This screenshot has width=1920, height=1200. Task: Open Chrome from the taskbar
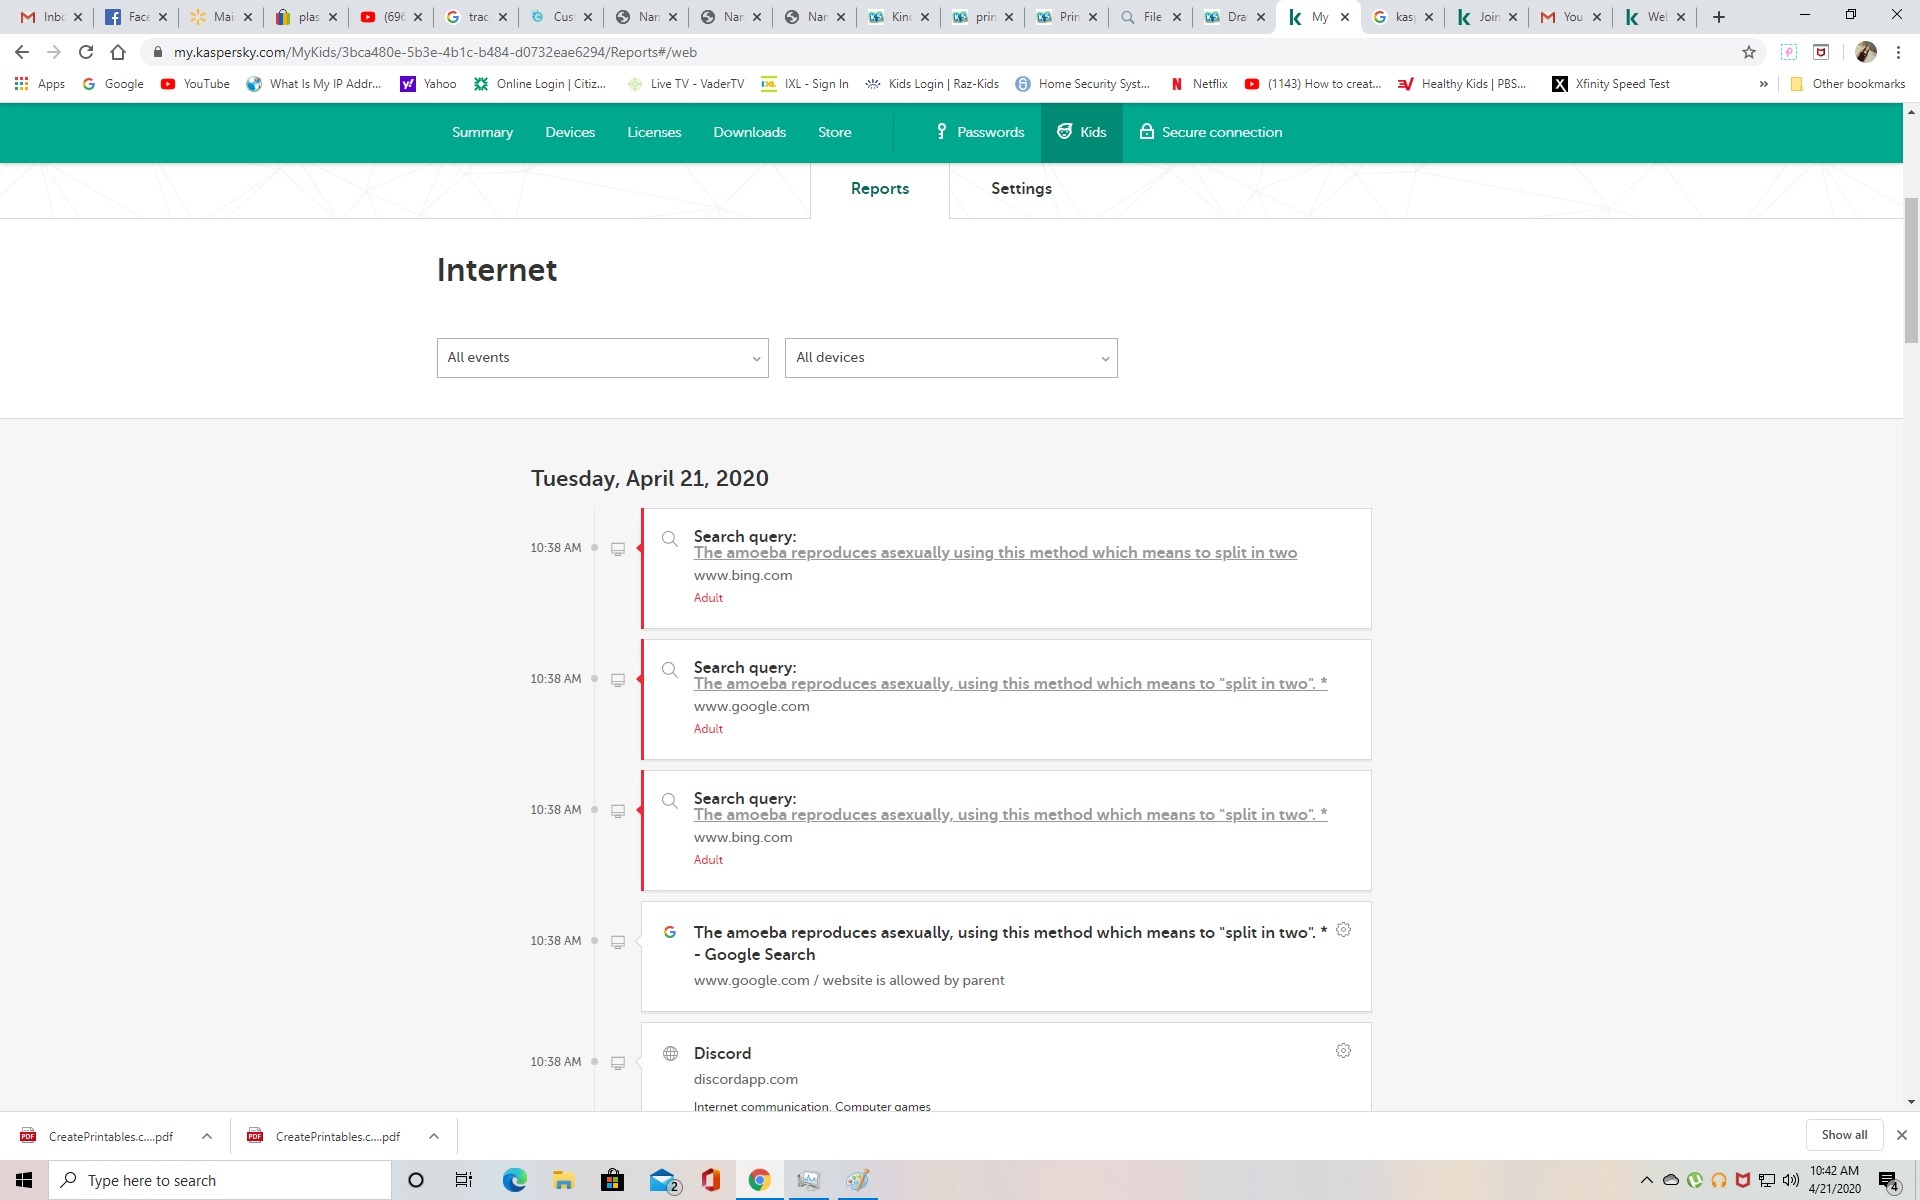[759, 1180]
